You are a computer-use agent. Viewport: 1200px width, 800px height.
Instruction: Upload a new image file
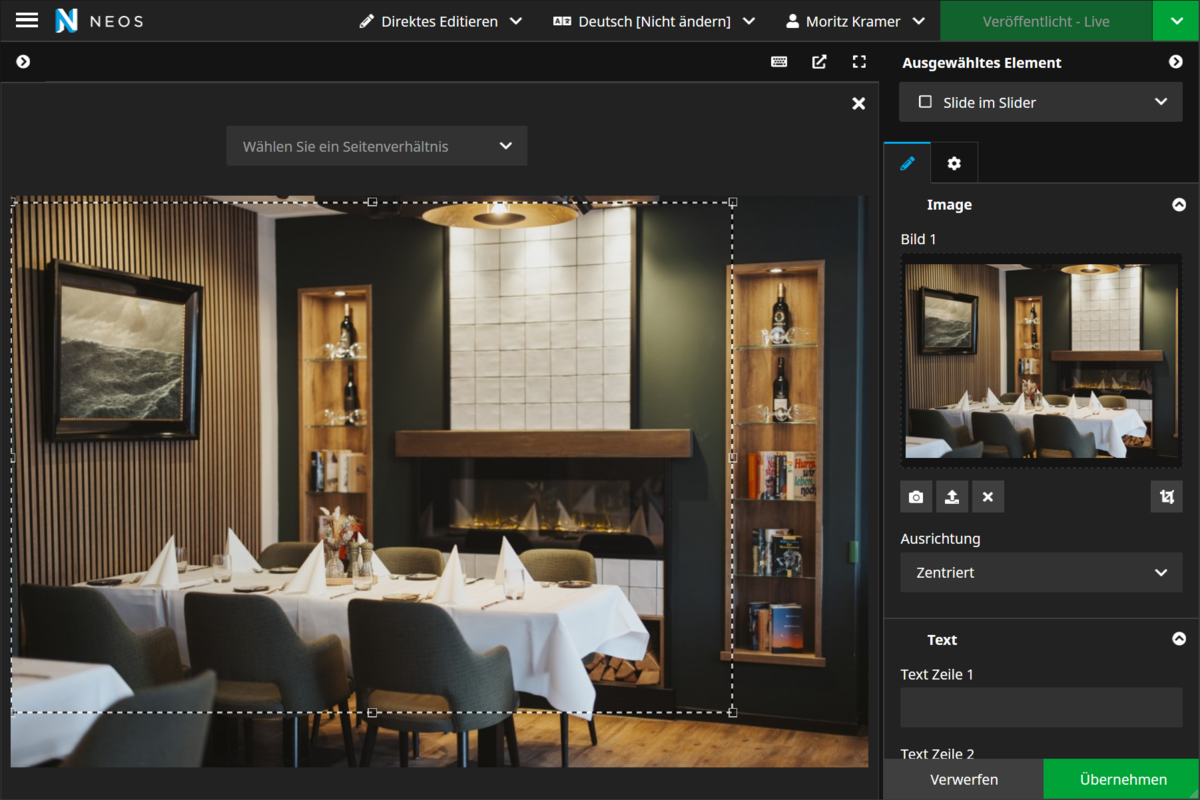point(952,497)
